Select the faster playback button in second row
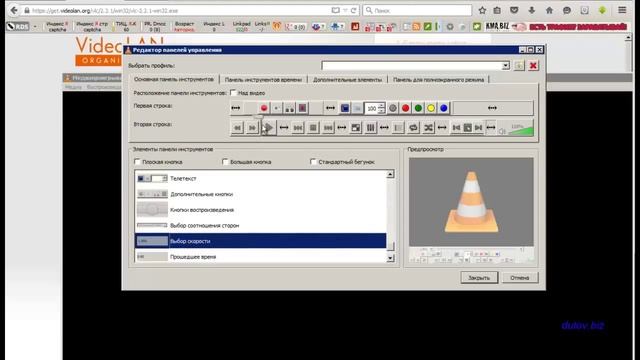Viewport: 640px width, 360px height. click(x=252, y=128)
